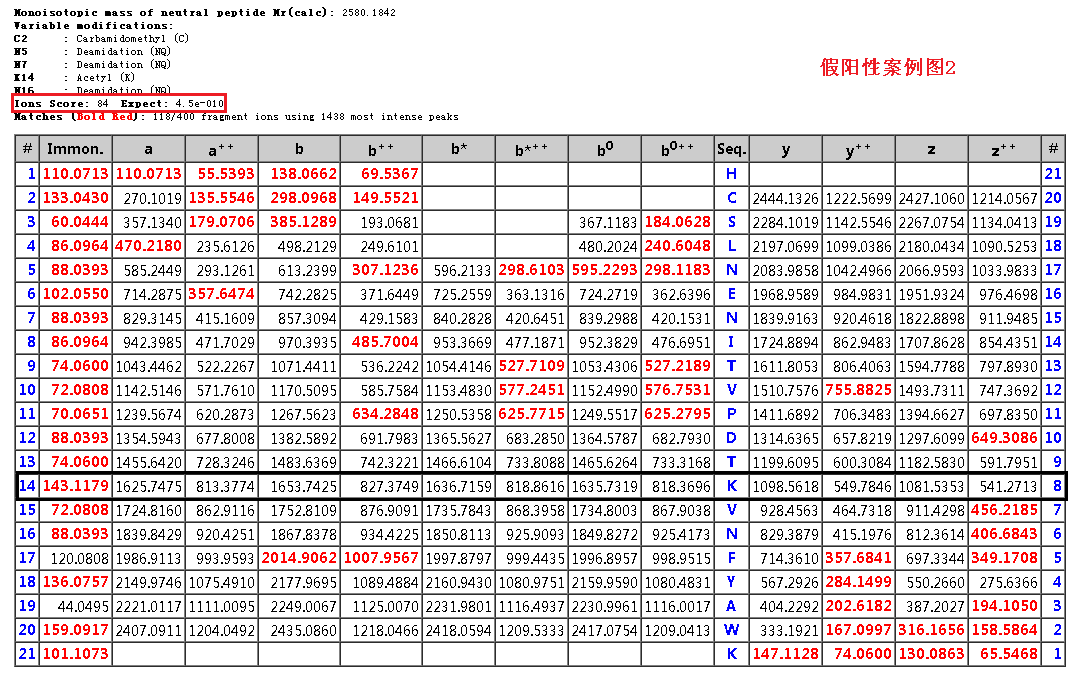Click the red y++ value 755.8825

click(858, 390)
